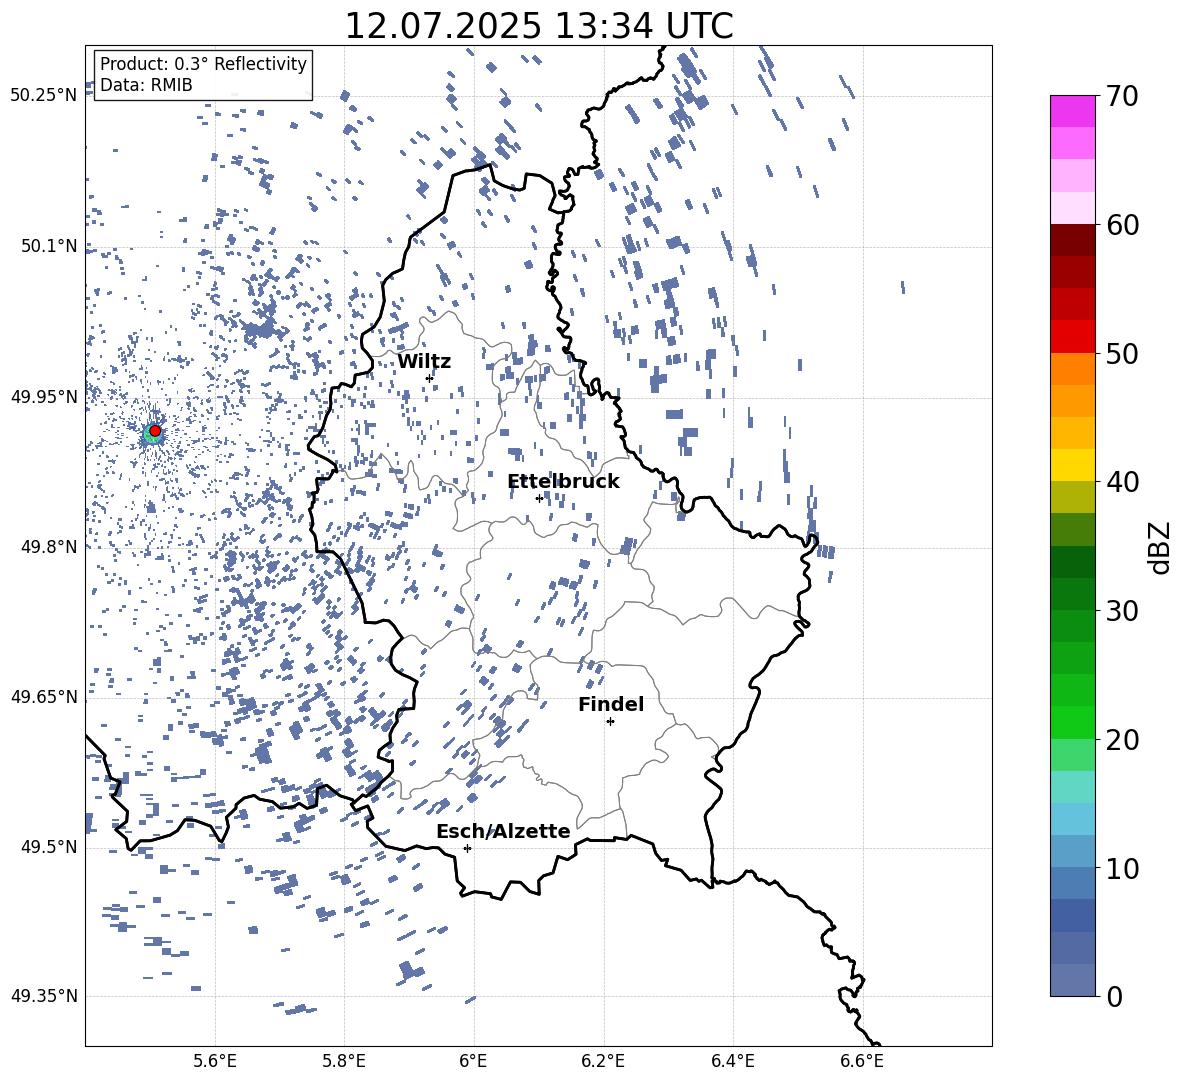The width and height of the screenshot is (1184, 1081).
Task: Click the Findel city label
Action: (x=611, y=704)
